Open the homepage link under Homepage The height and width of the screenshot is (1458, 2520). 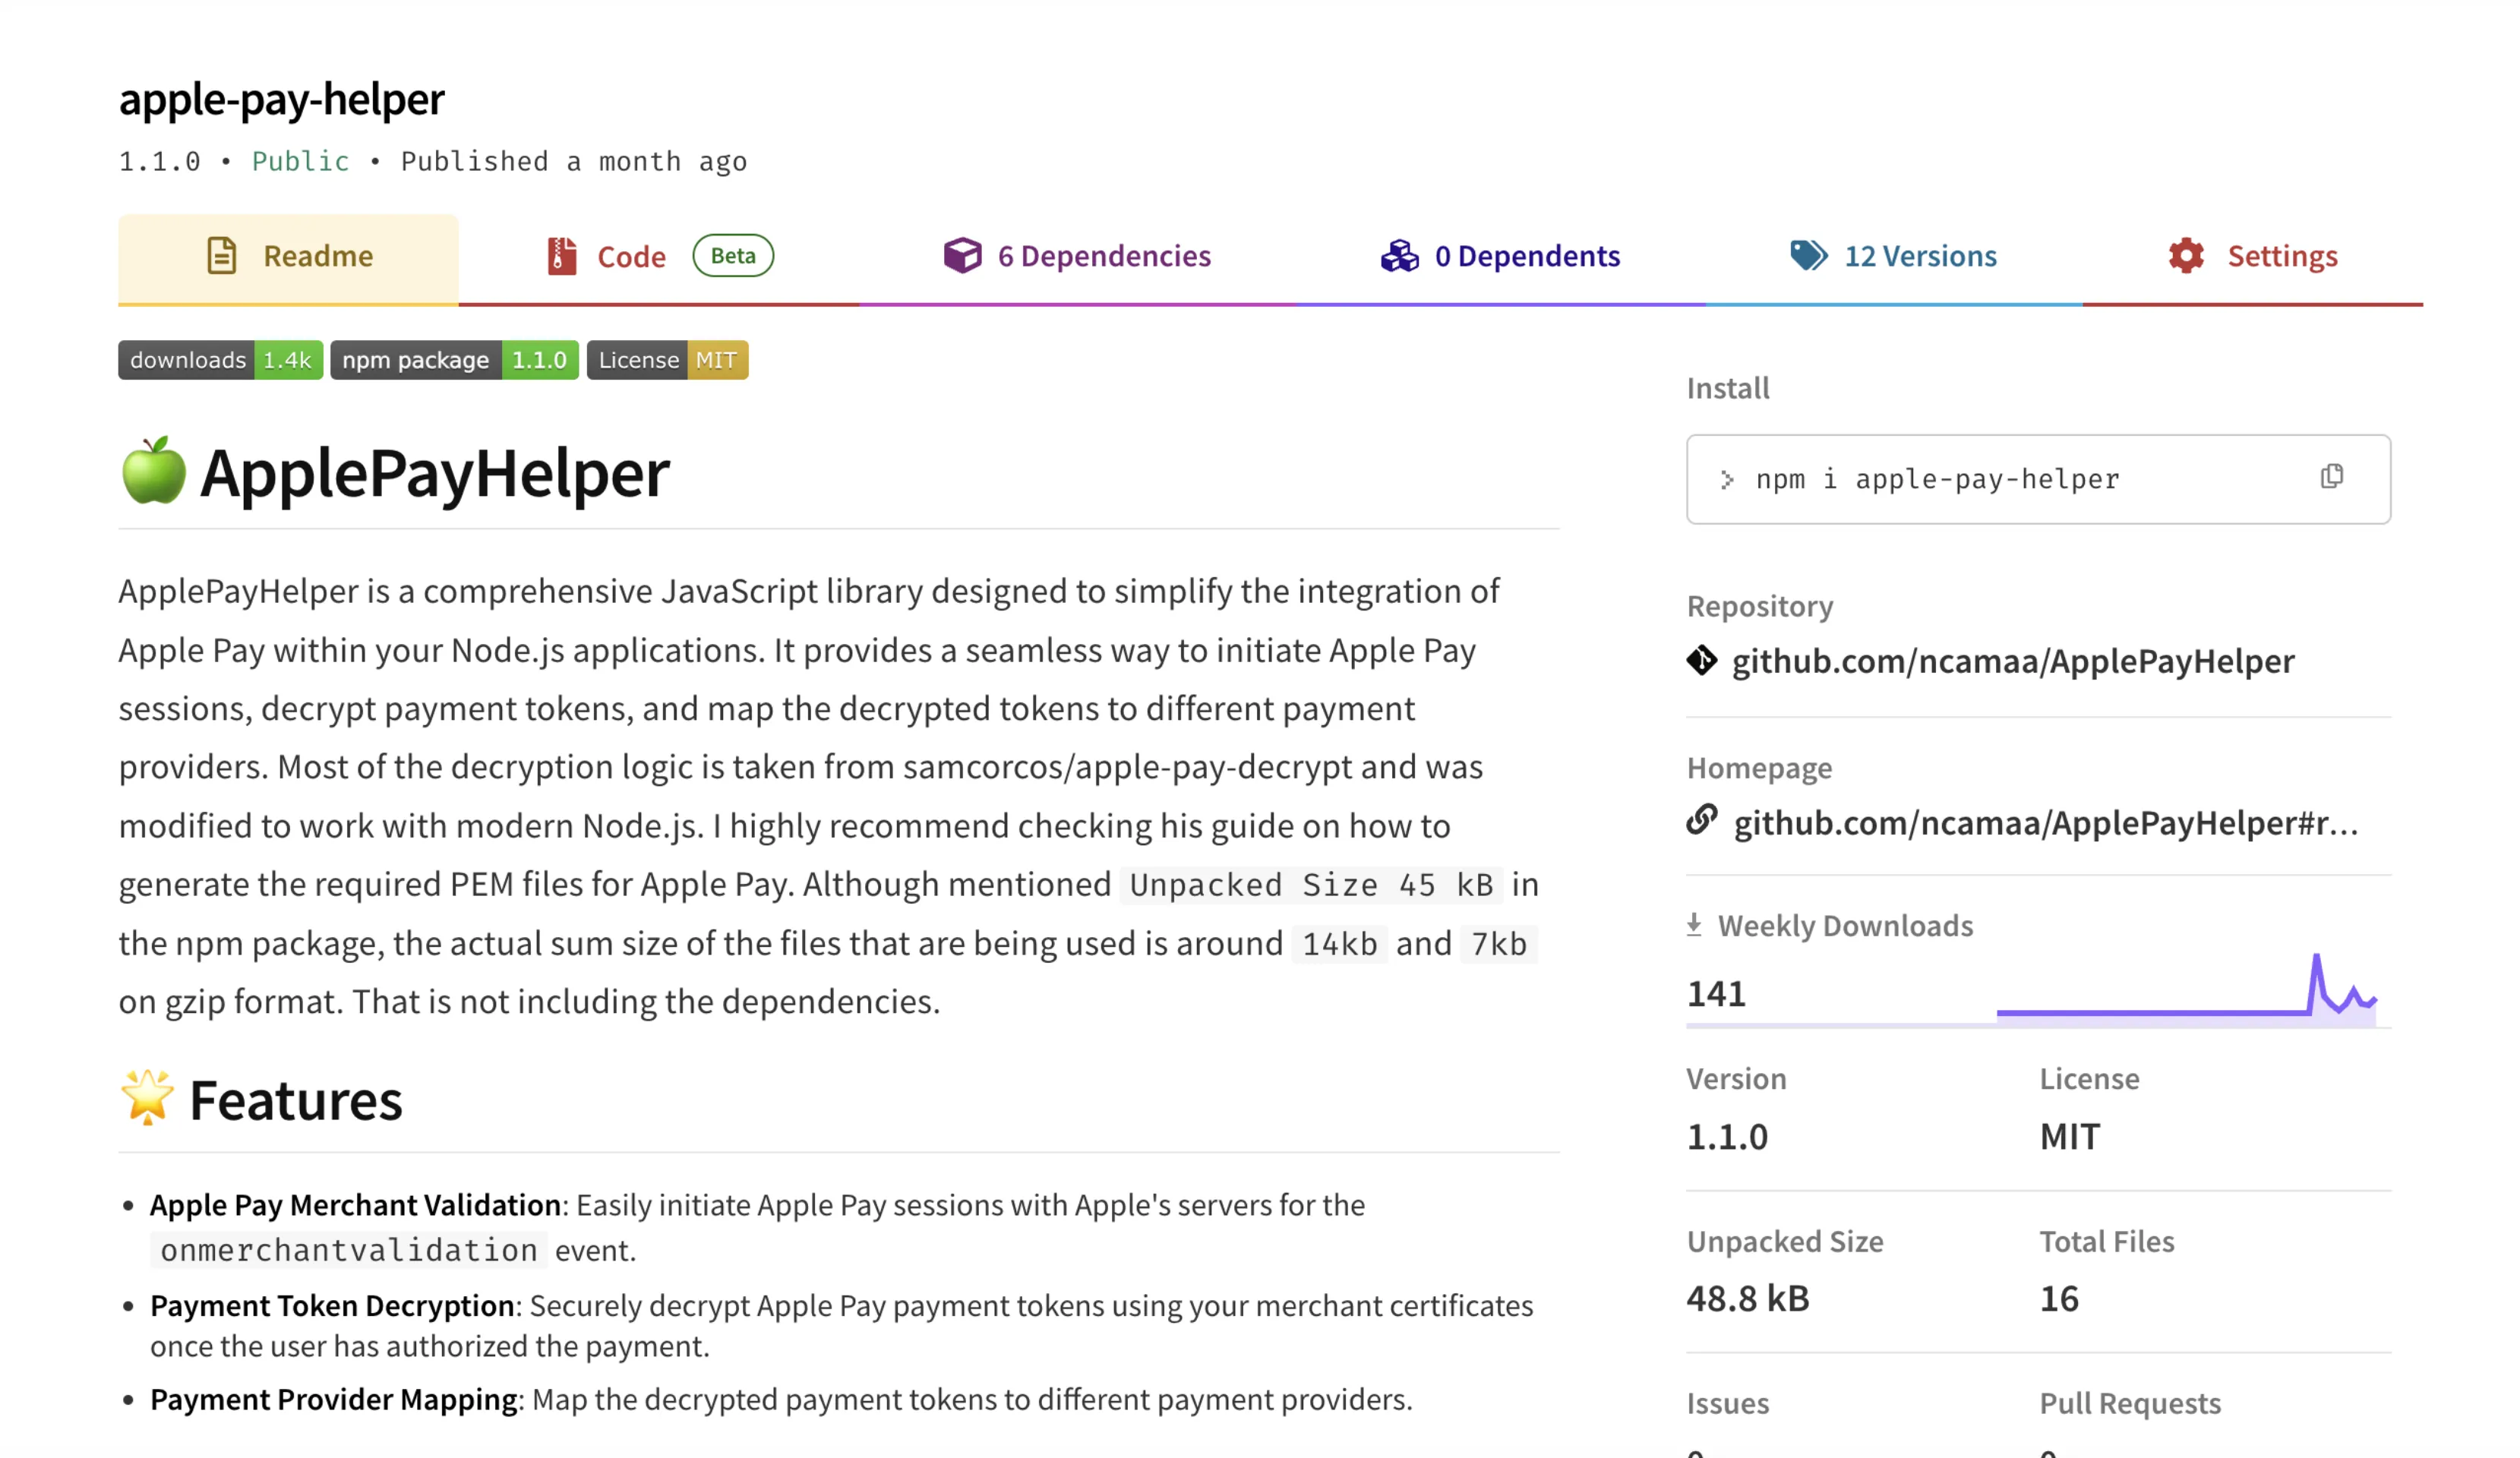pos(2045,823)
